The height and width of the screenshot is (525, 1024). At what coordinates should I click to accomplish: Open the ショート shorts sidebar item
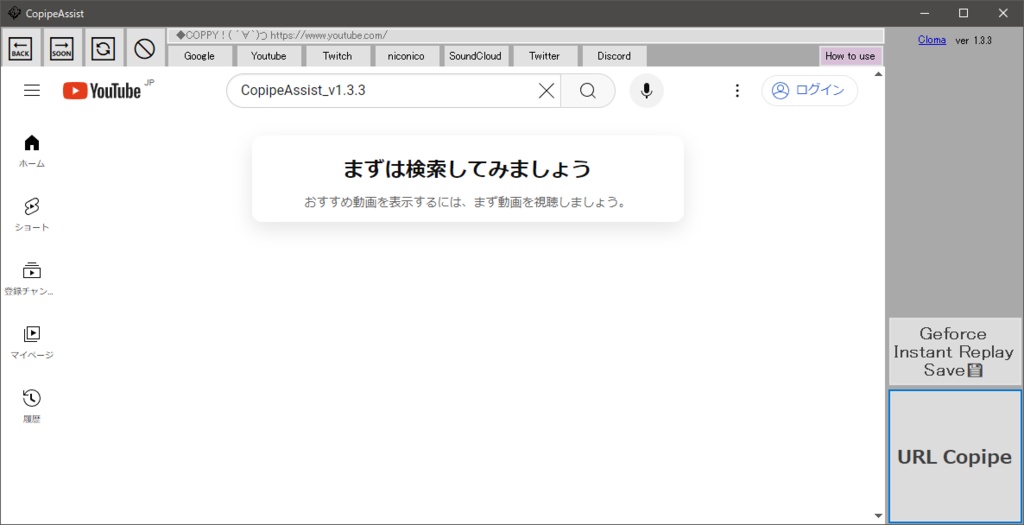click(32, 215)
